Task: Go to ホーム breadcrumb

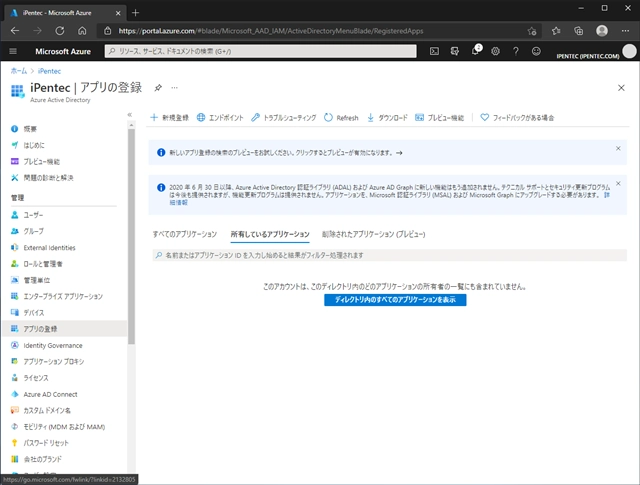Action: coord(19,71)
